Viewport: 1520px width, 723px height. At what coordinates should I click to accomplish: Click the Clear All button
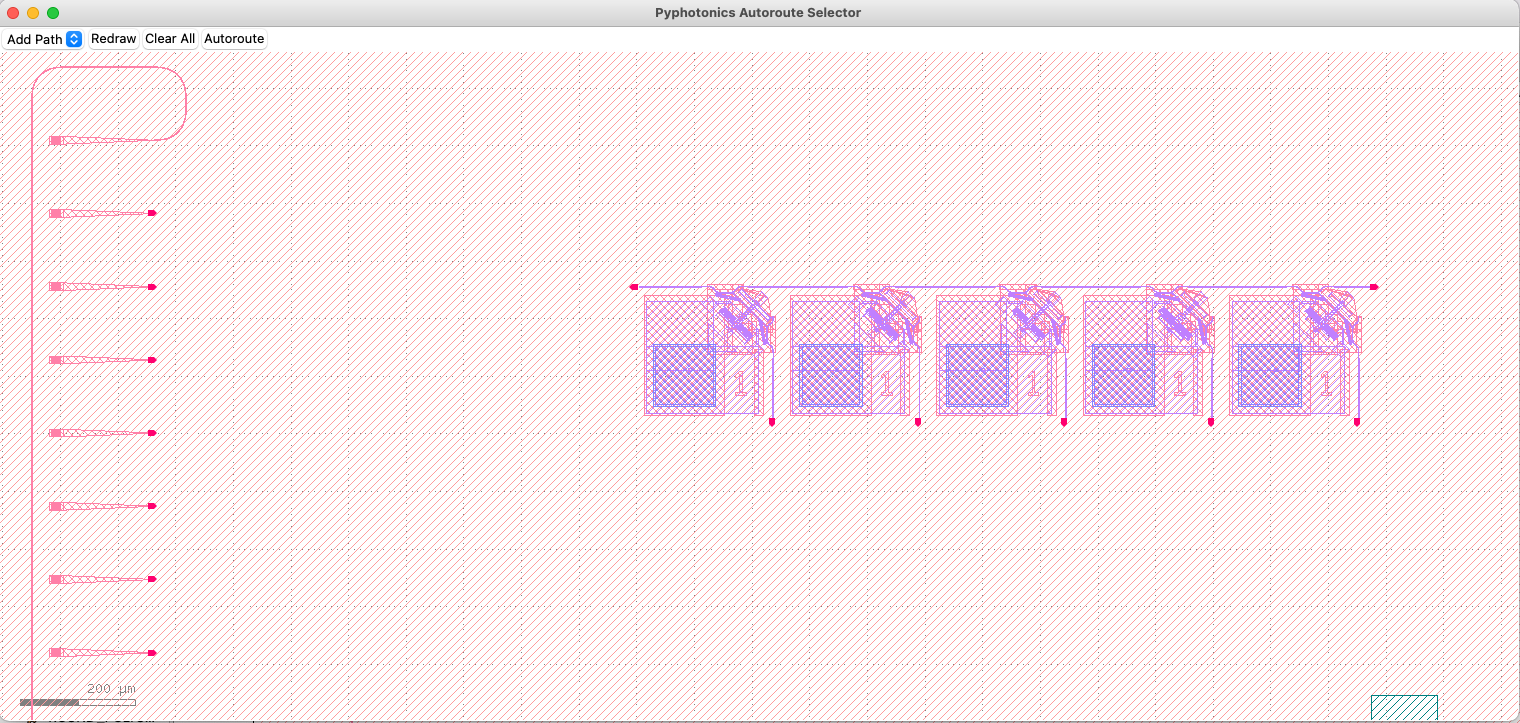[170, 39]
